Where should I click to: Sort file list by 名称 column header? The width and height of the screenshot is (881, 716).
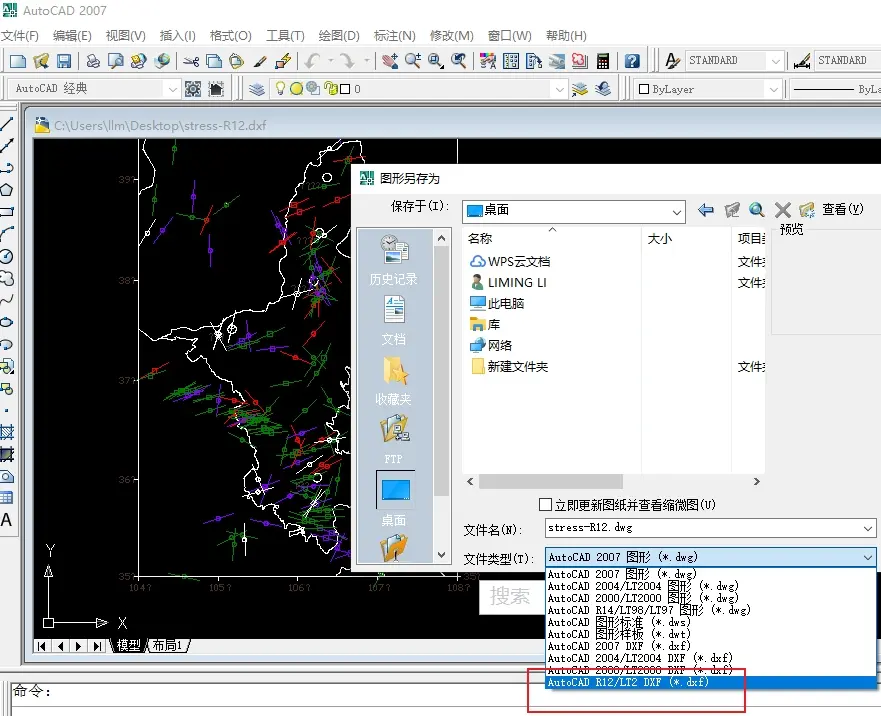pos(480,239)
